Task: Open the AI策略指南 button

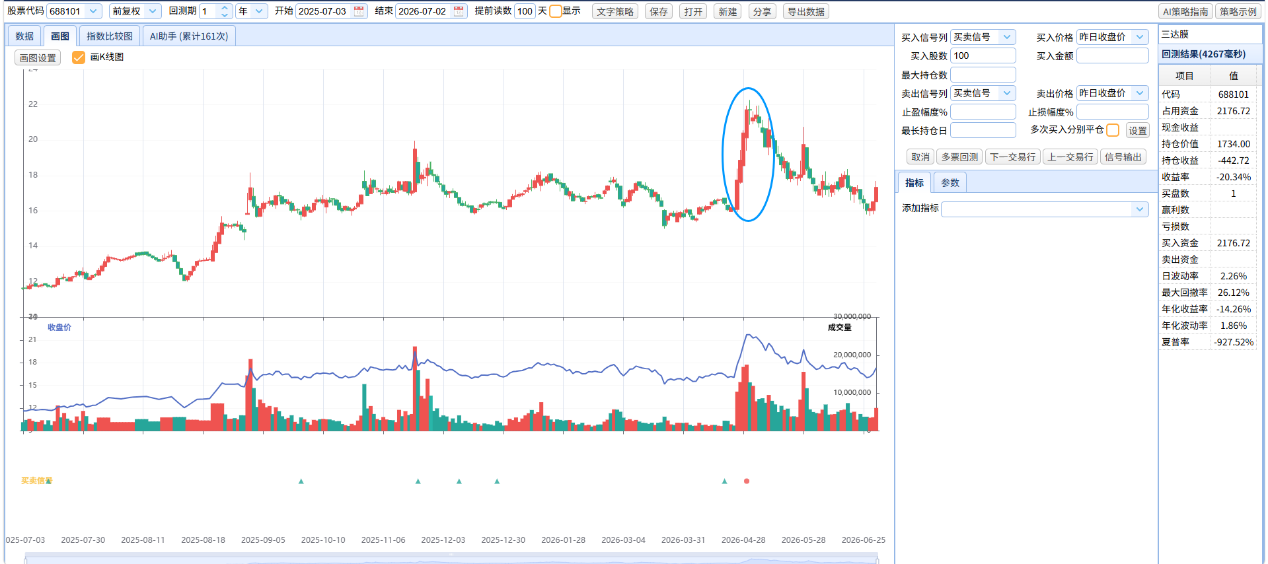Action: pos(1184,11)
